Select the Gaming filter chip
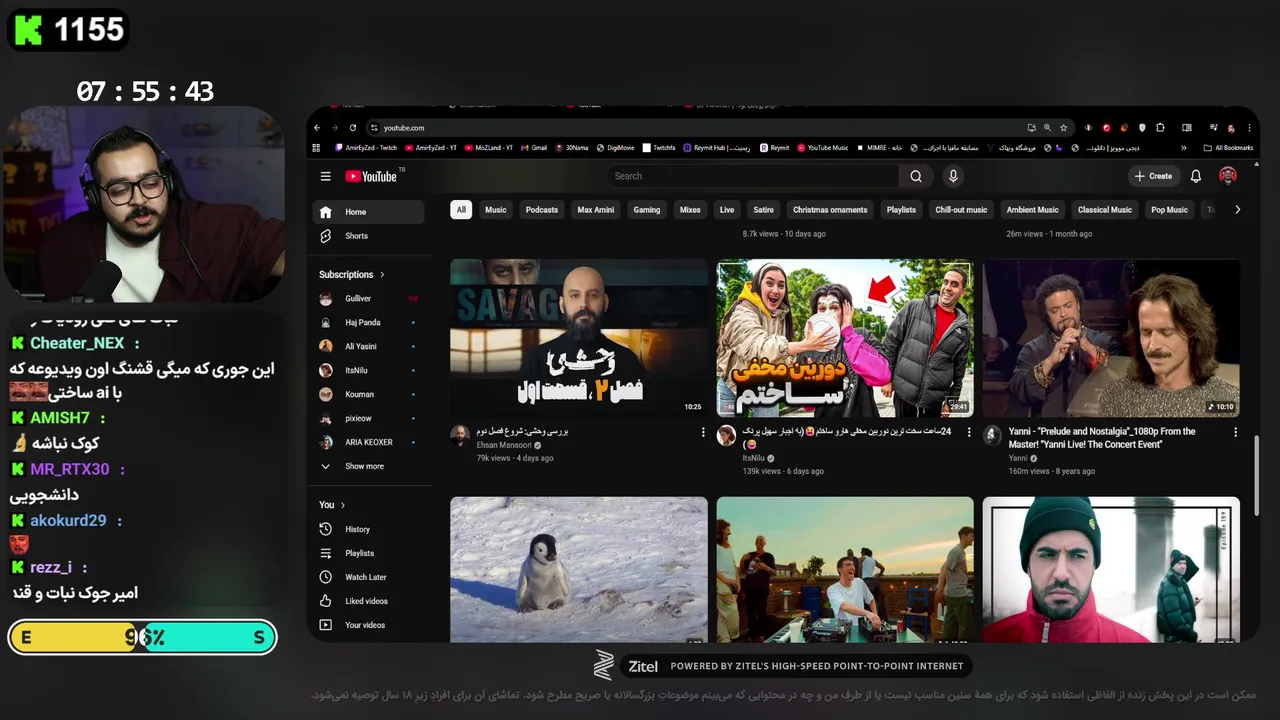 [x=647, y=210]
